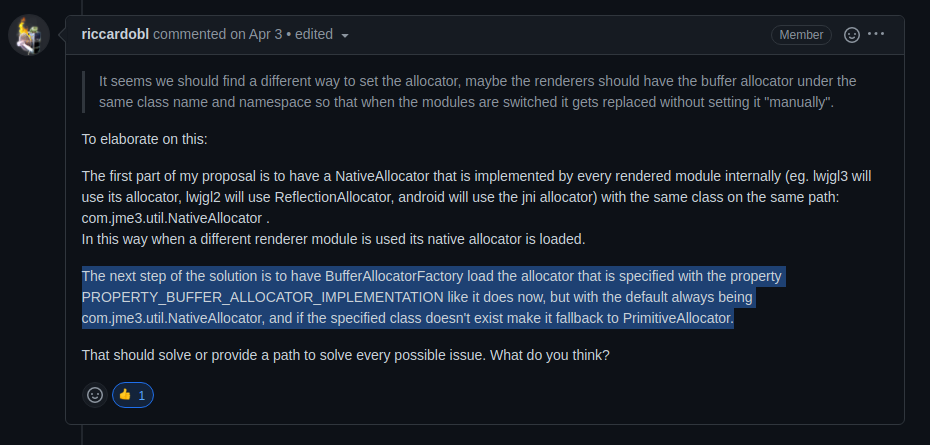Viewport: 930px width, 445px height.
Task: Open riccardobl's avatar image
Action: click(28, 35)
